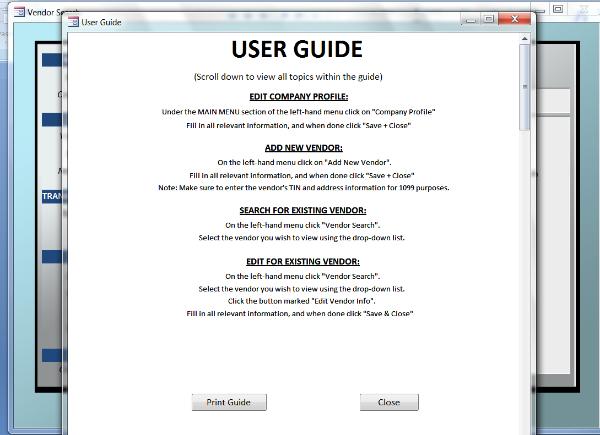Close the User Guide window with red X
This screenshot has height=435, width=600.
514,19
